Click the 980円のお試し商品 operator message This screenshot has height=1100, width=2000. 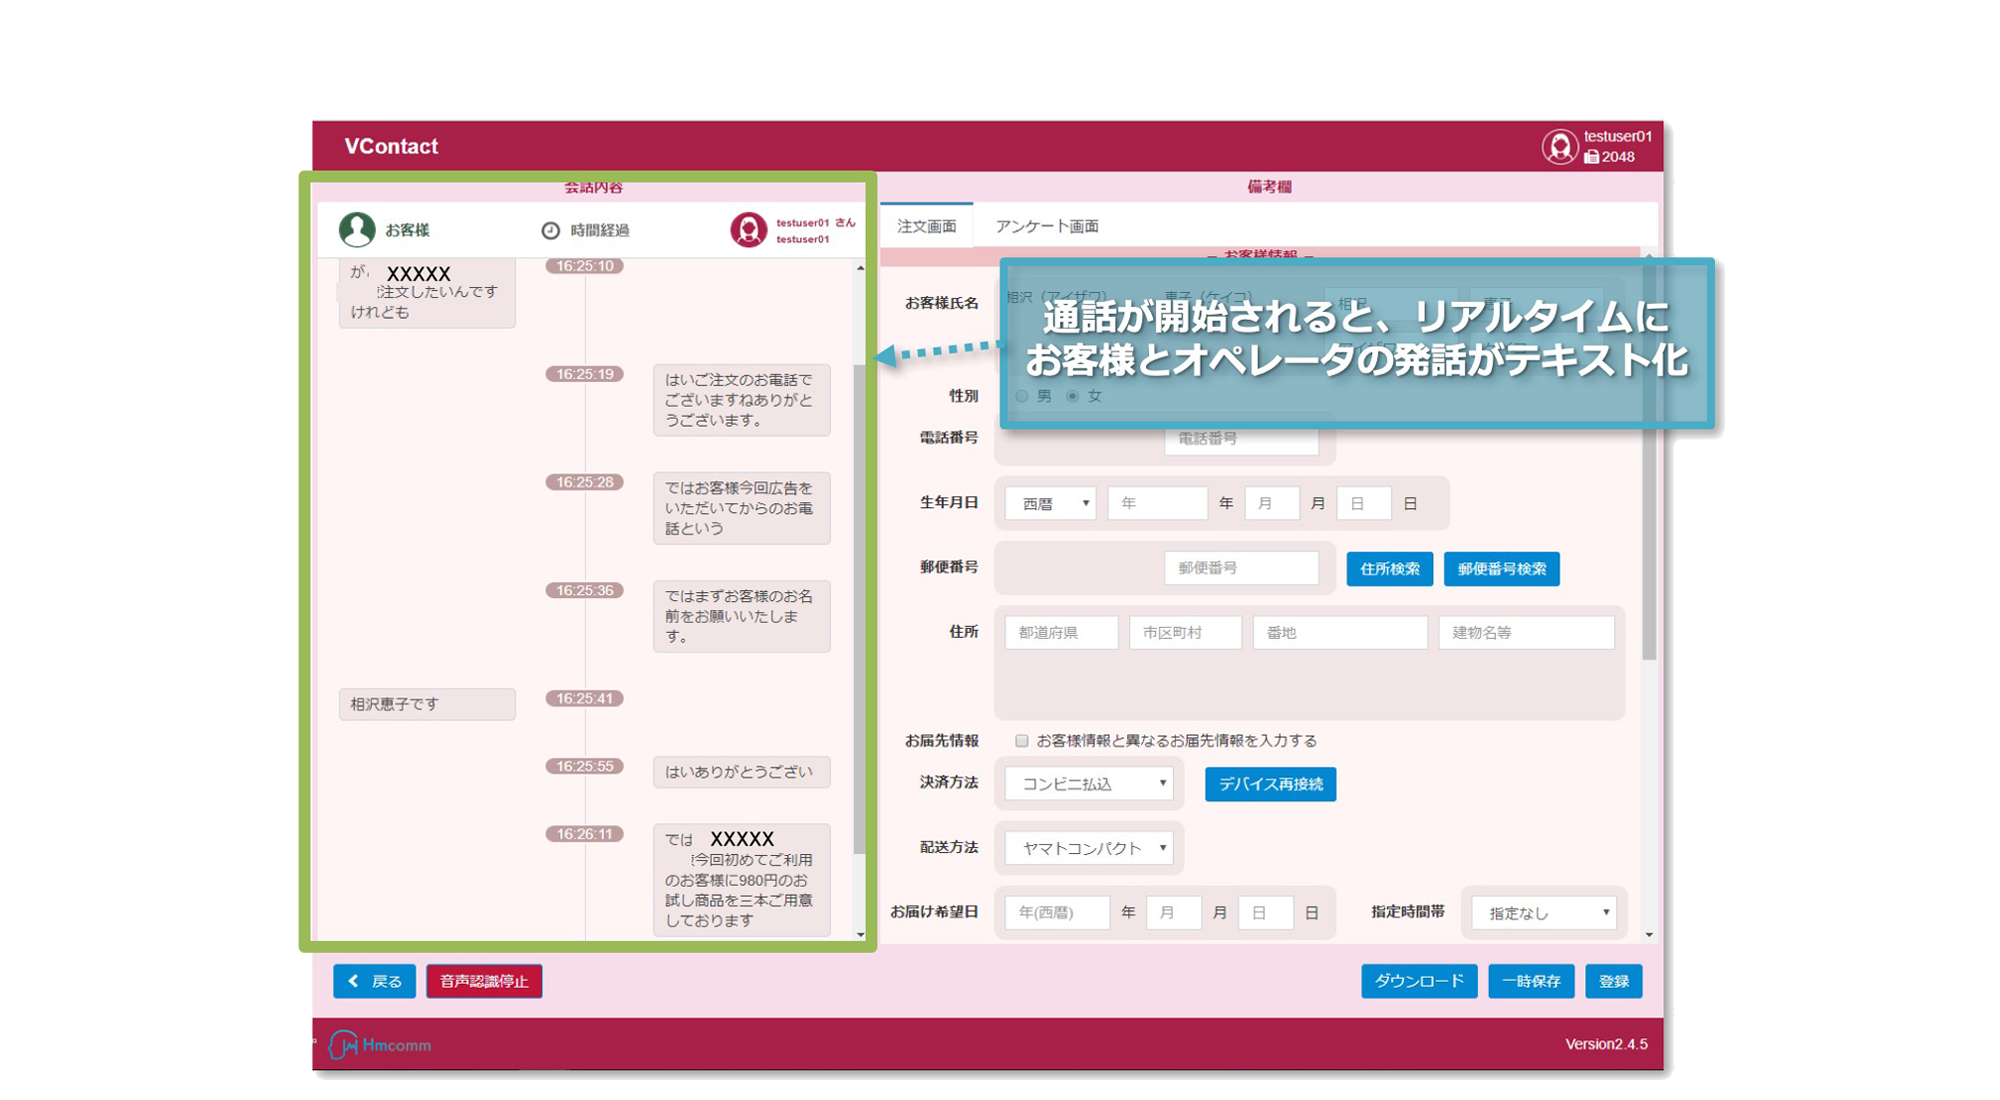point(741,880)
